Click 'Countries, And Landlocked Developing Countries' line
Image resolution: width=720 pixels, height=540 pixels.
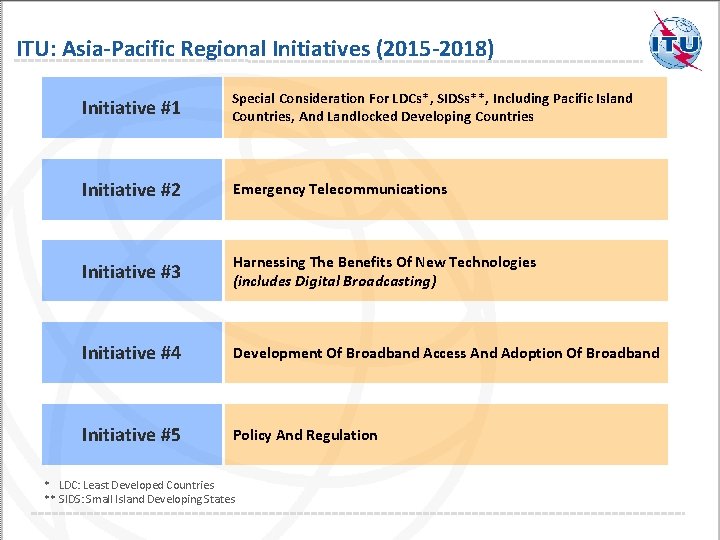click(382, 116)
